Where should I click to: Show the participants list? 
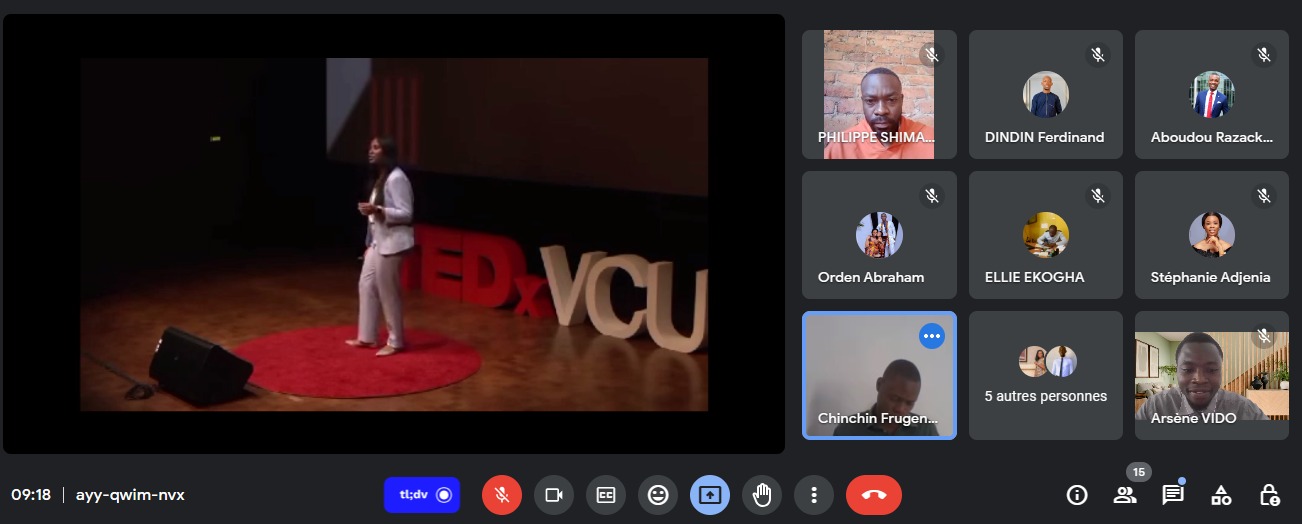1125,494
